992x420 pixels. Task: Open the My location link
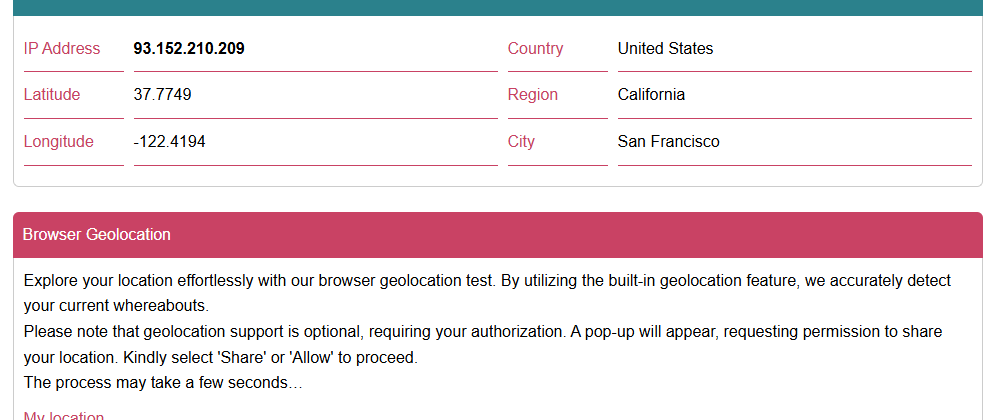(x=64, y=416)
